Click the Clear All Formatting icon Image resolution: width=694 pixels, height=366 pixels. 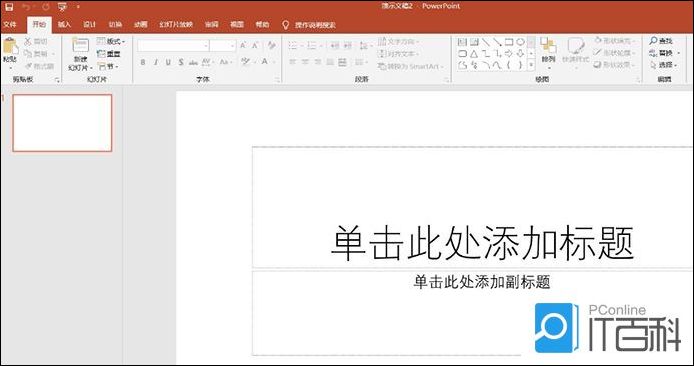(x=272, y=46)
